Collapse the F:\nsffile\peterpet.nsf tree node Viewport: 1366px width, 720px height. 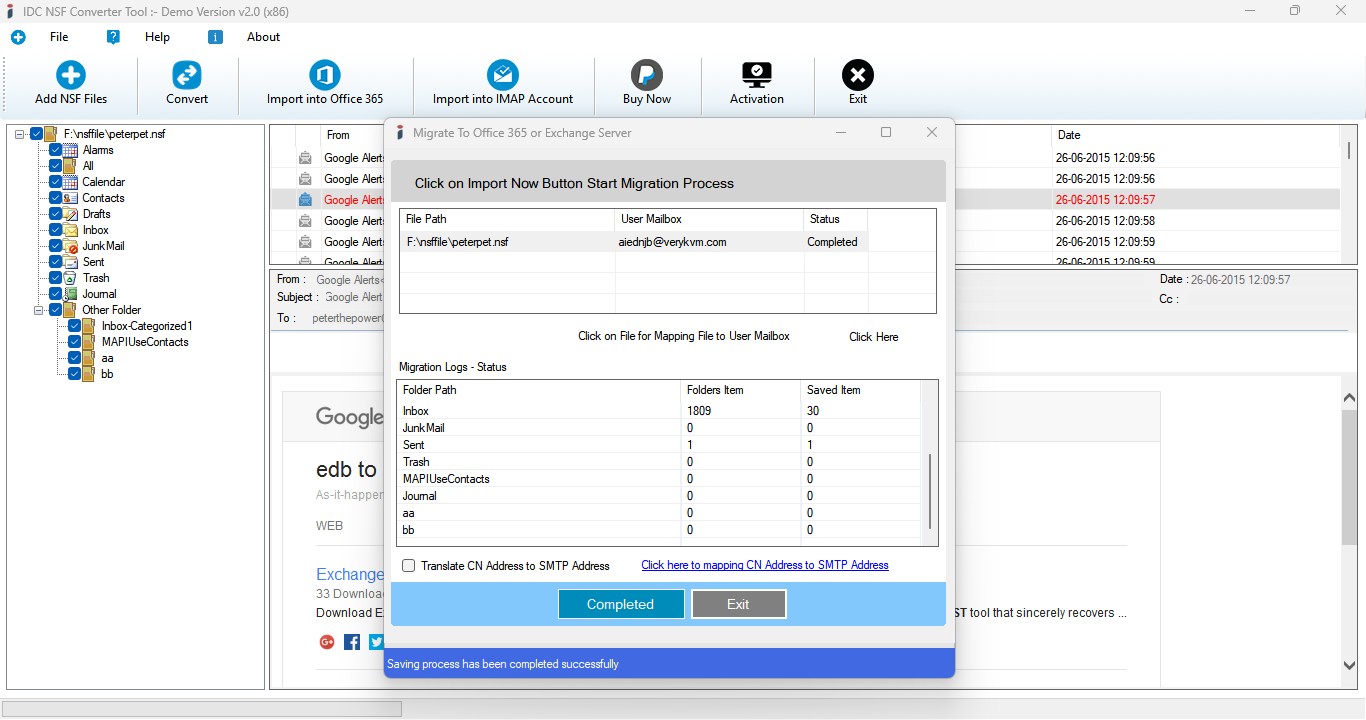tap(20, 134)
